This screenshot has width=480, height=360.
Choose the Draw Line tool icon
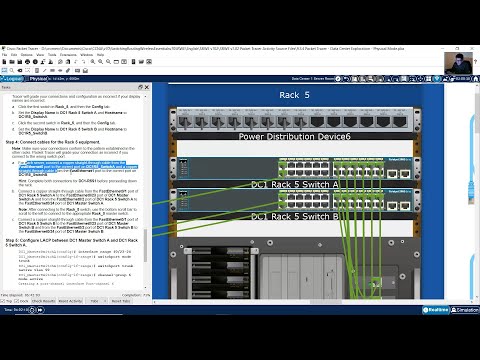45,70
